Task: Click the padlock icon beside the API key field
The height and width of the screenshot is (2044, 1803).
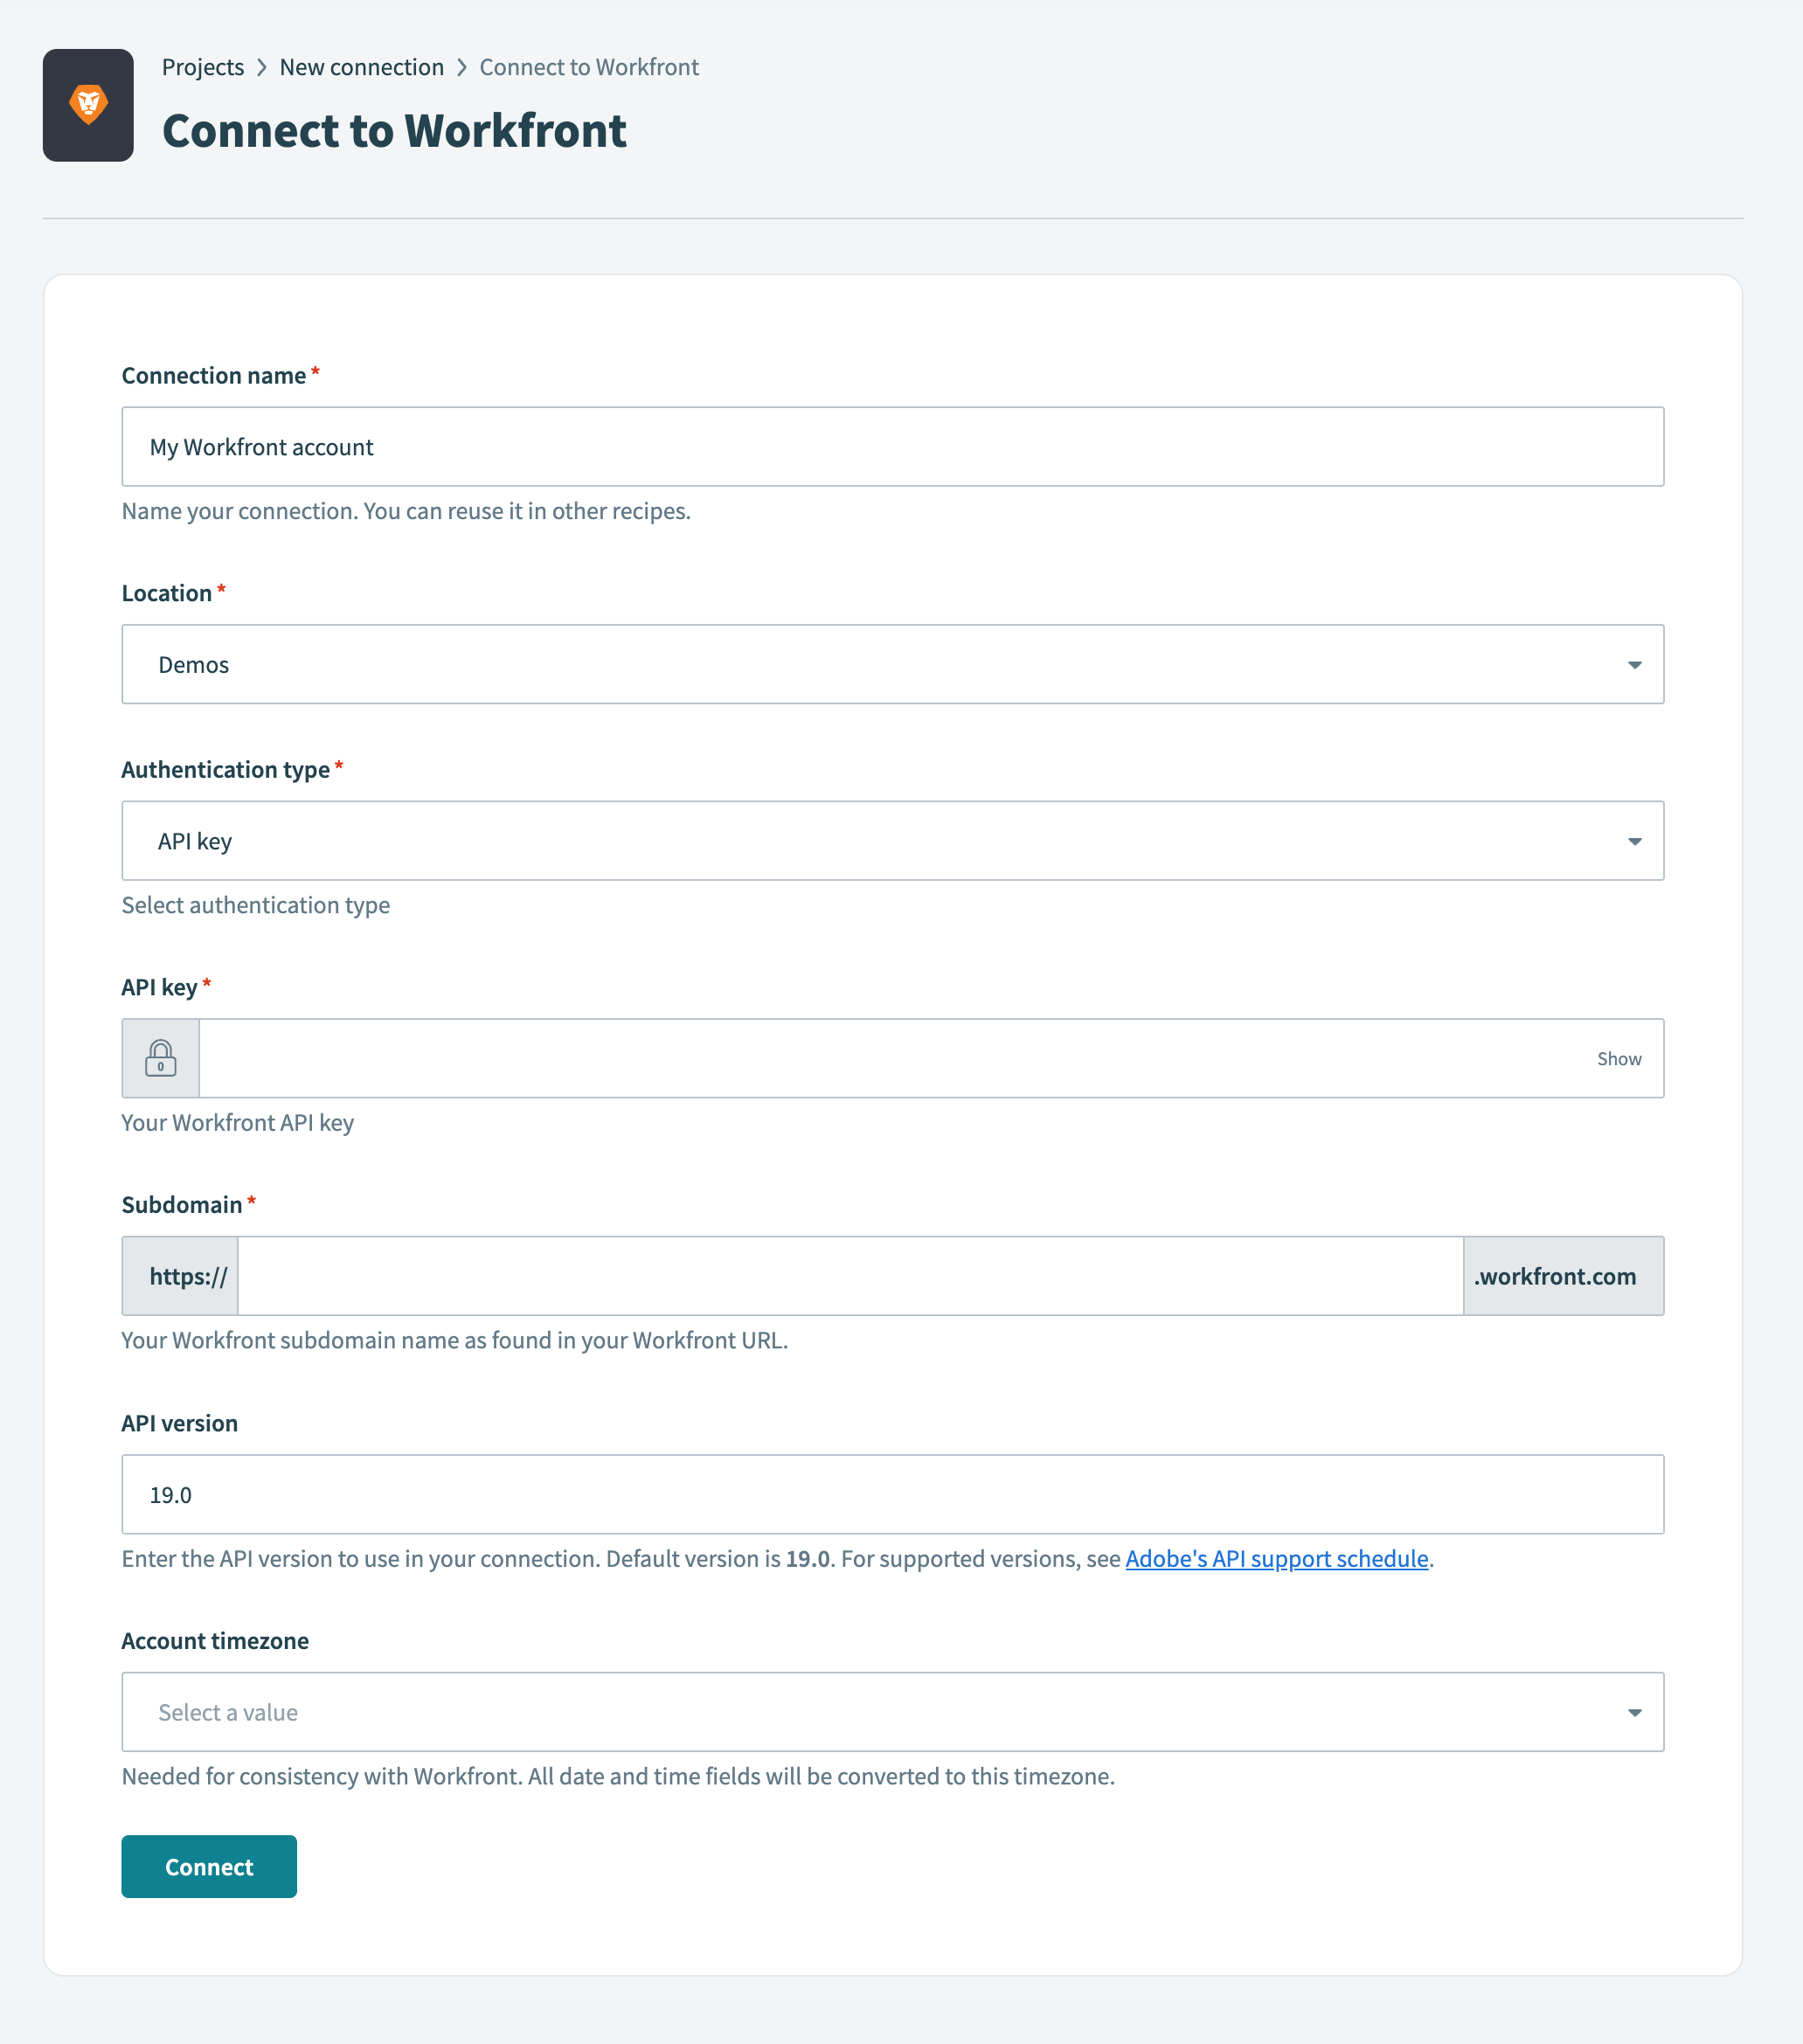Action: 160,1058
